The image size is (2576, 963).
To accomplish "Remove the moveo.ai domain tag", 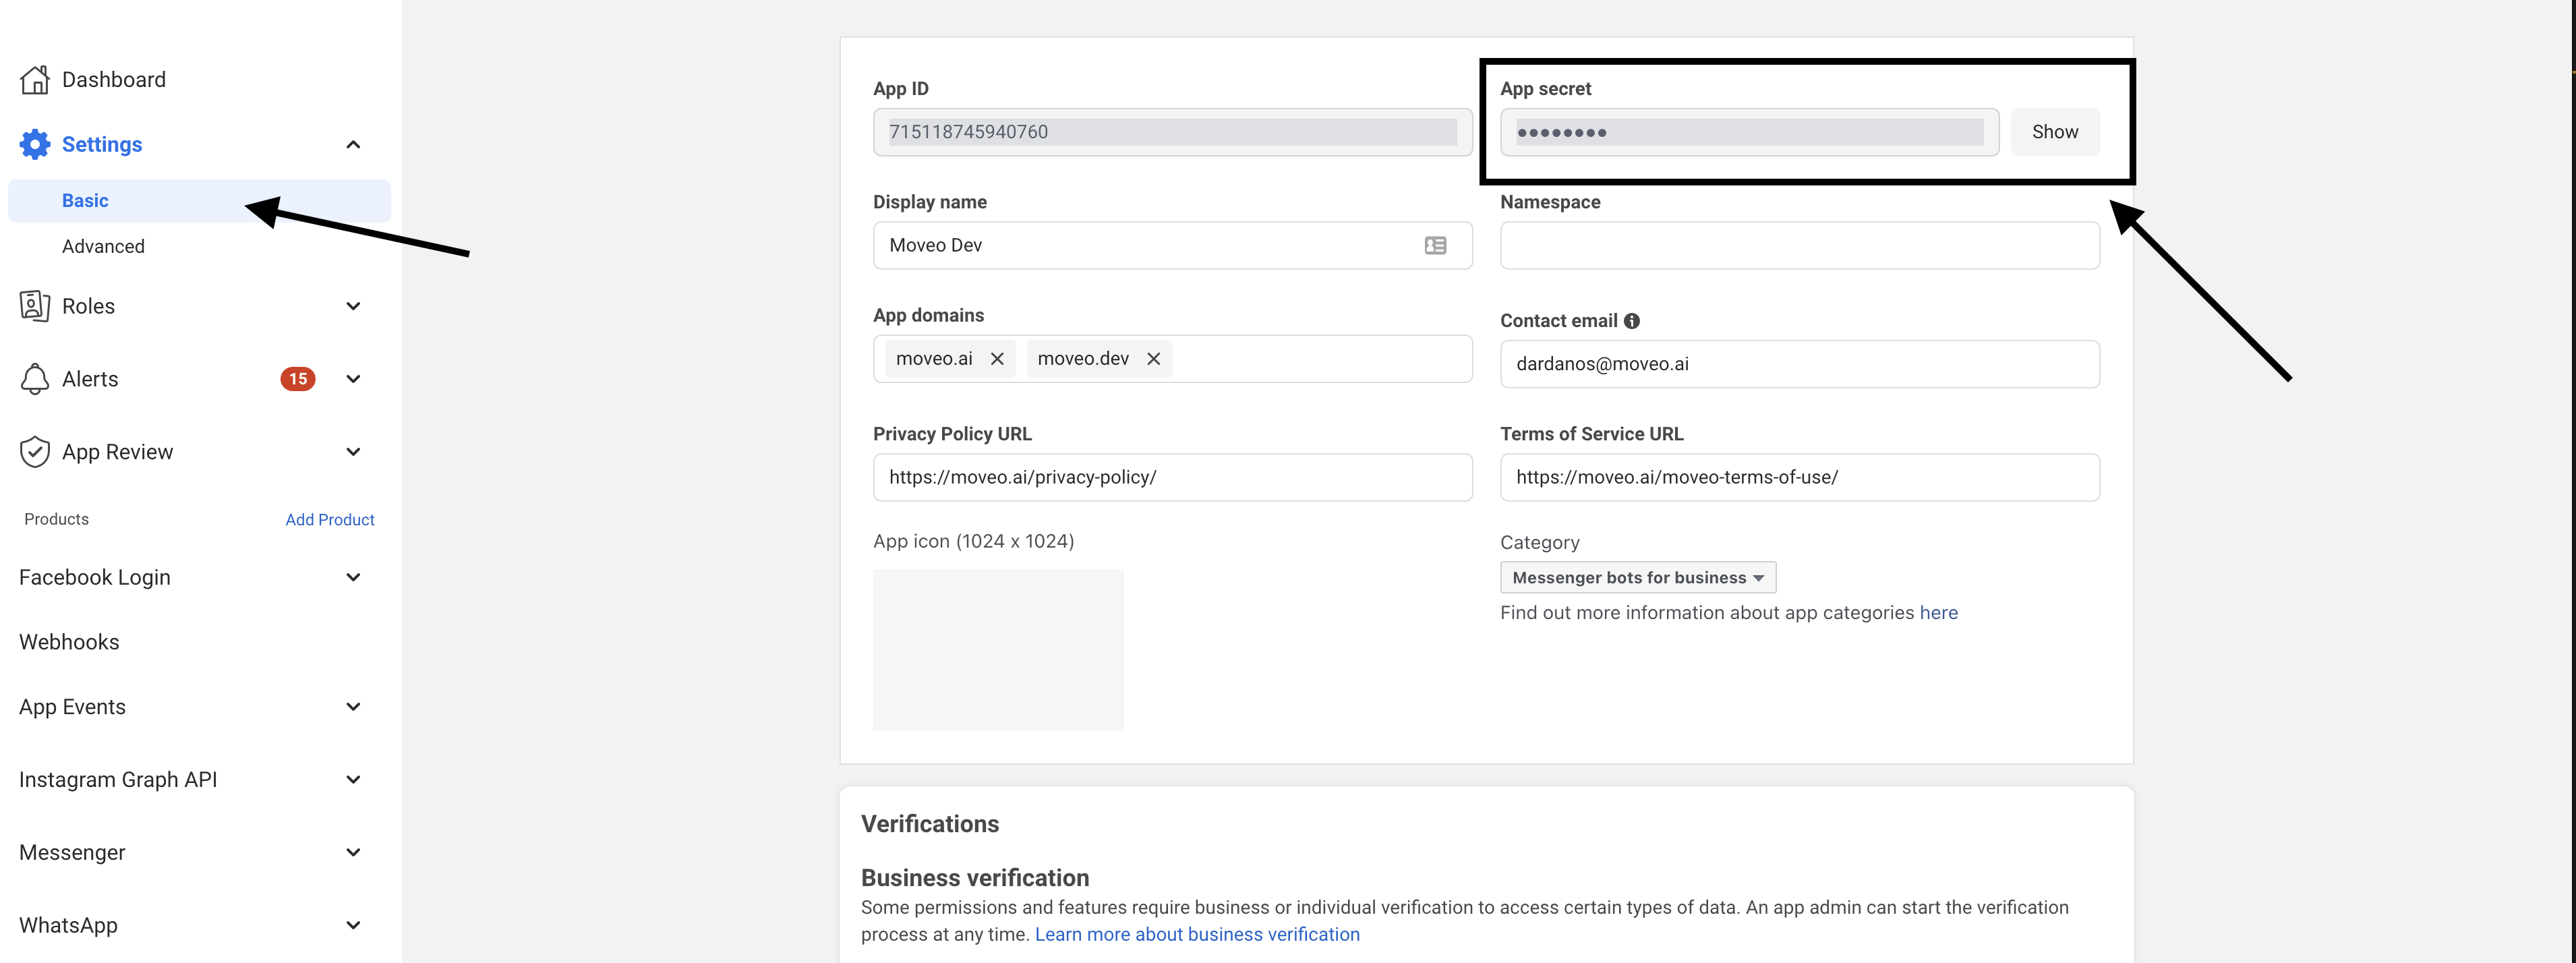I will (x=997, y=359).
